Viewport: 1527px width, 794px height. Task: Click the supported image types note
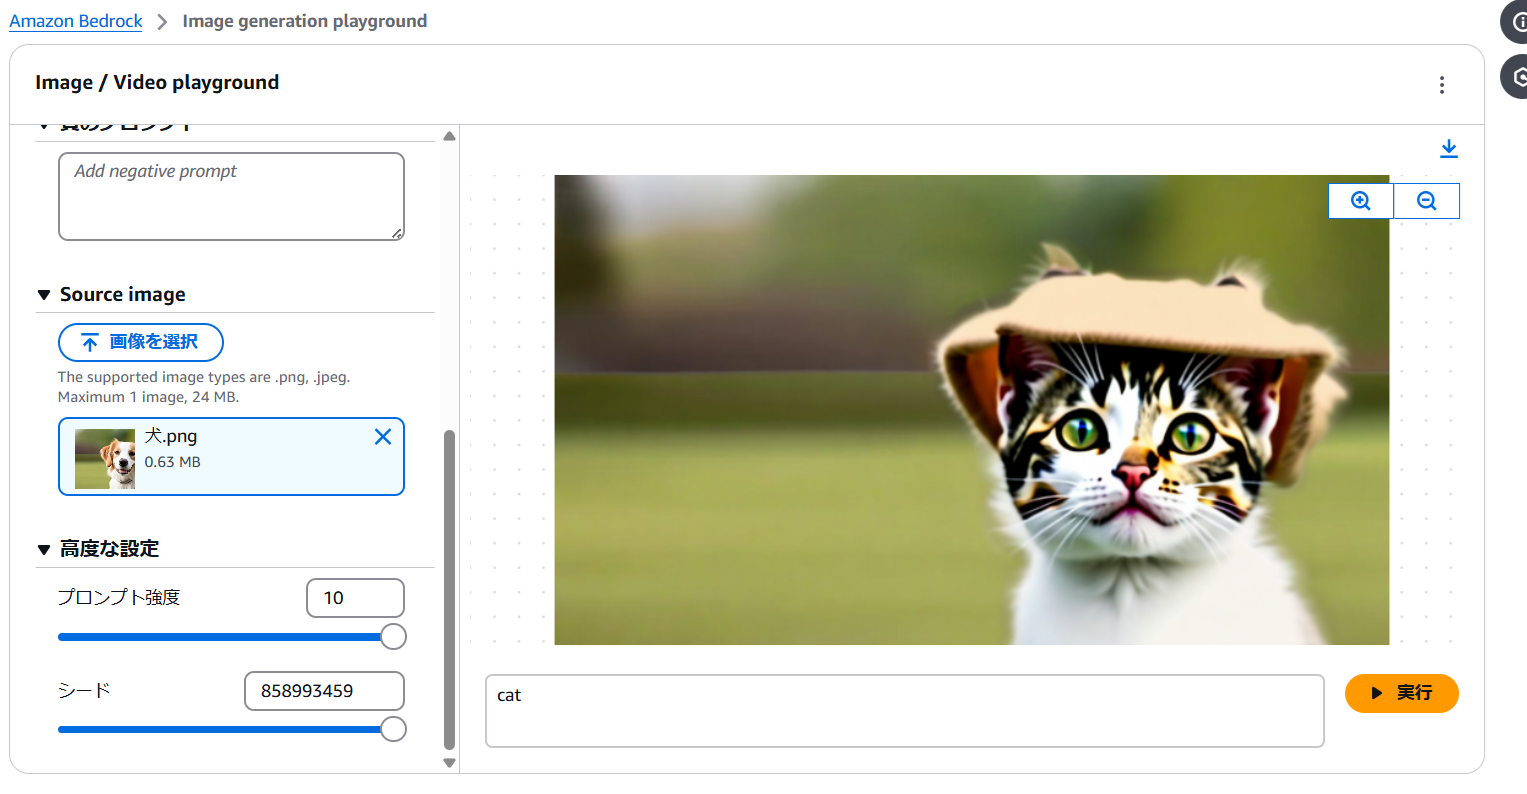(x=204, y=387)
